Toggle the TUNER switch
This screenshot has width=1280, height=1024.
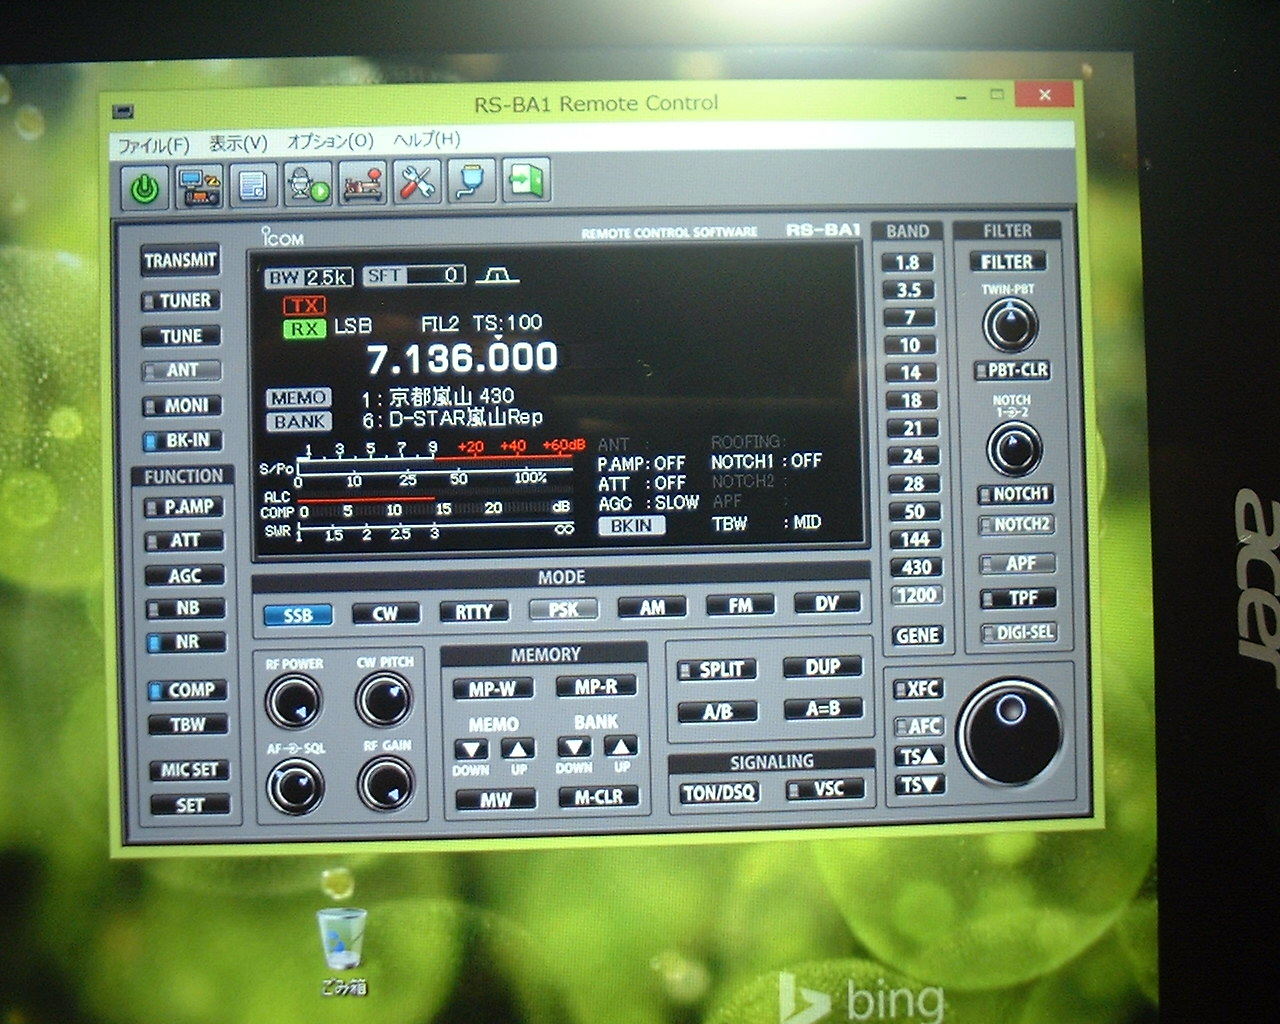click(180, 300)
